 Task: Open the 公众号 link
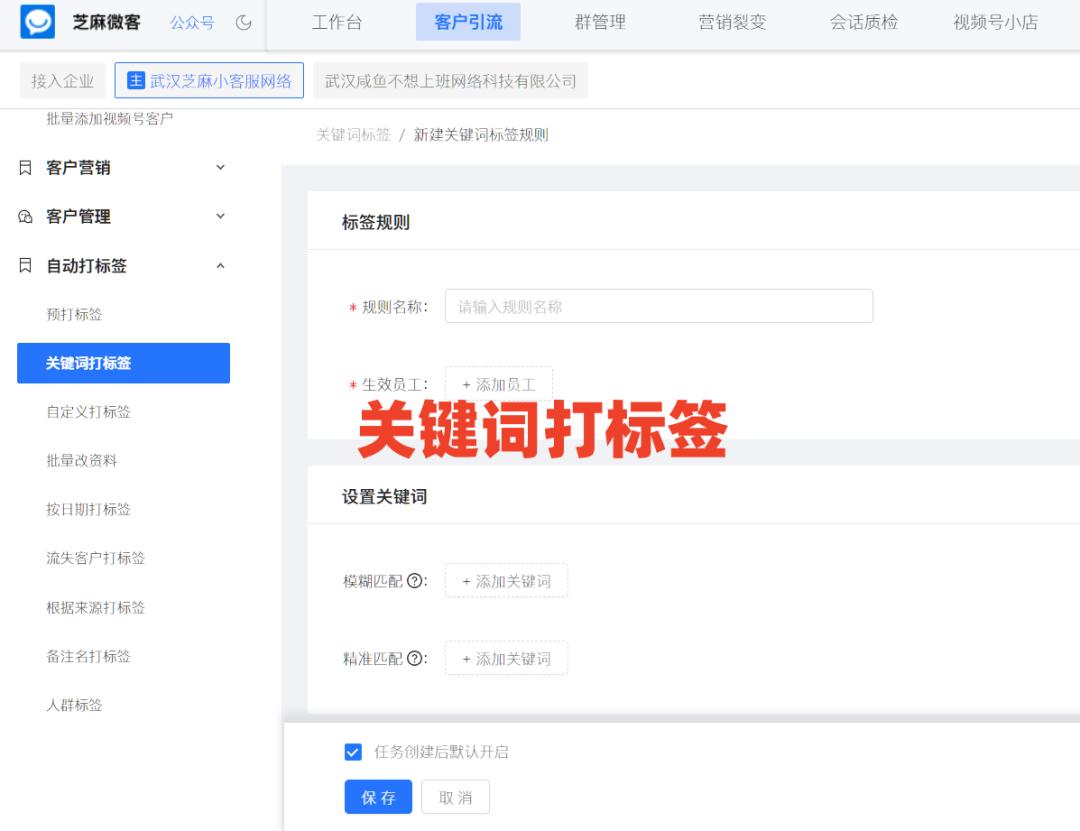(192, 22)
